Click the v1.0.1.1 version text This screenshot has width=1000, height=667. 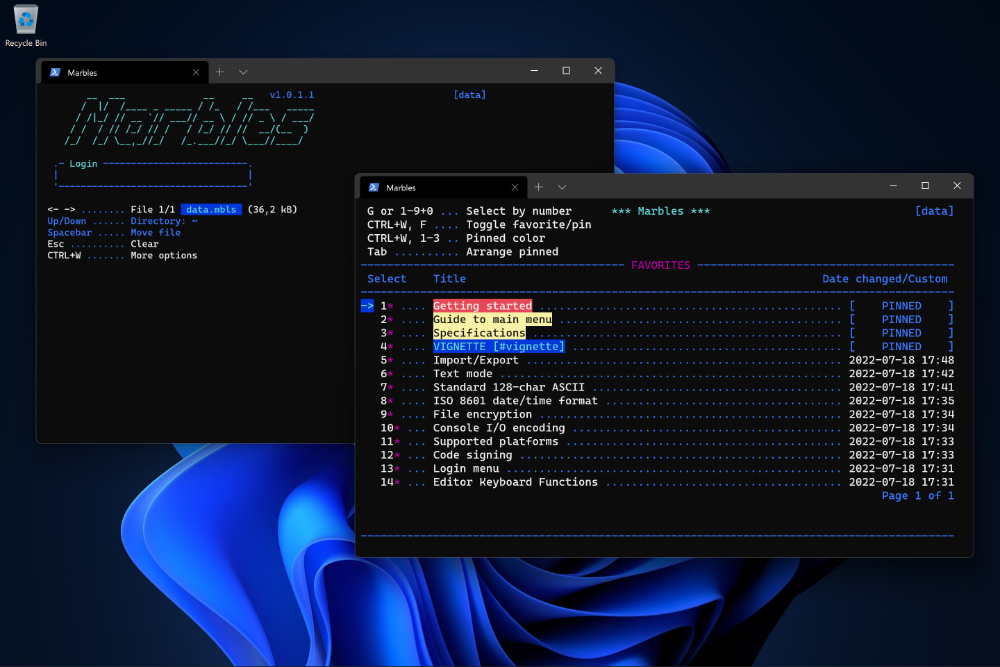click(291, 94)
